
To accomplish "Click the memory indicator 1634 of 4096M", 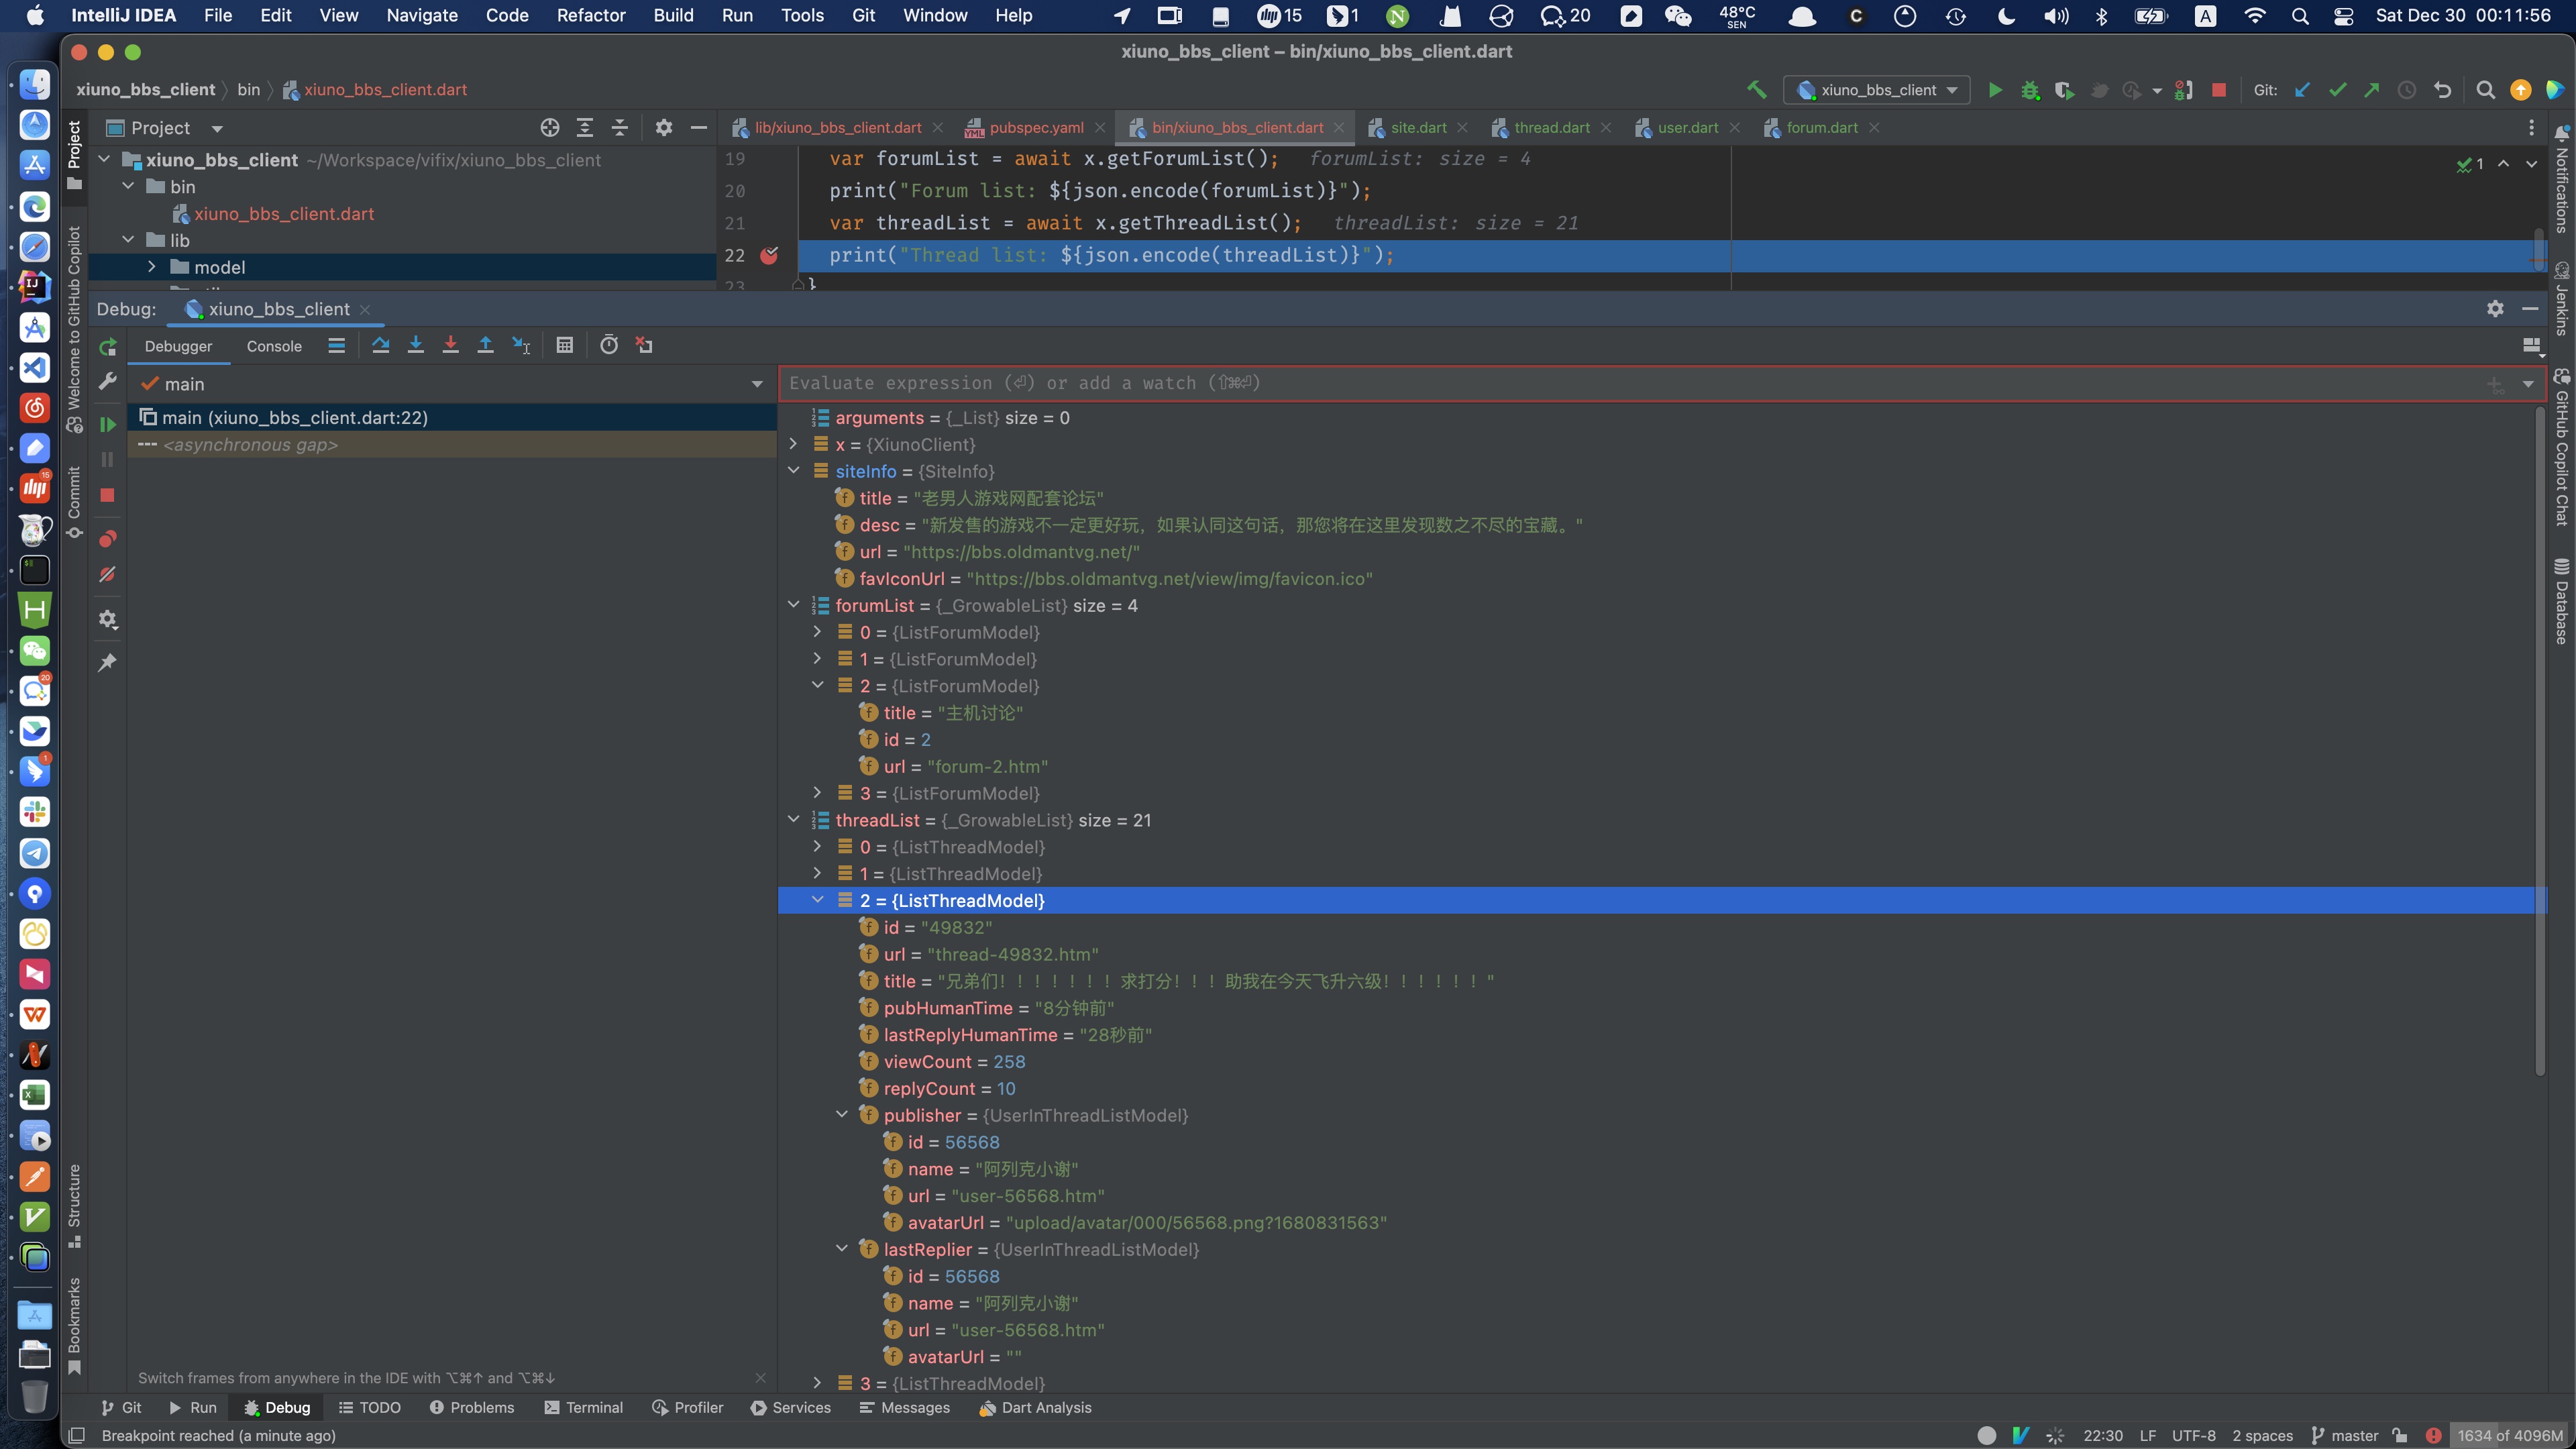I will [2510, 1435].
